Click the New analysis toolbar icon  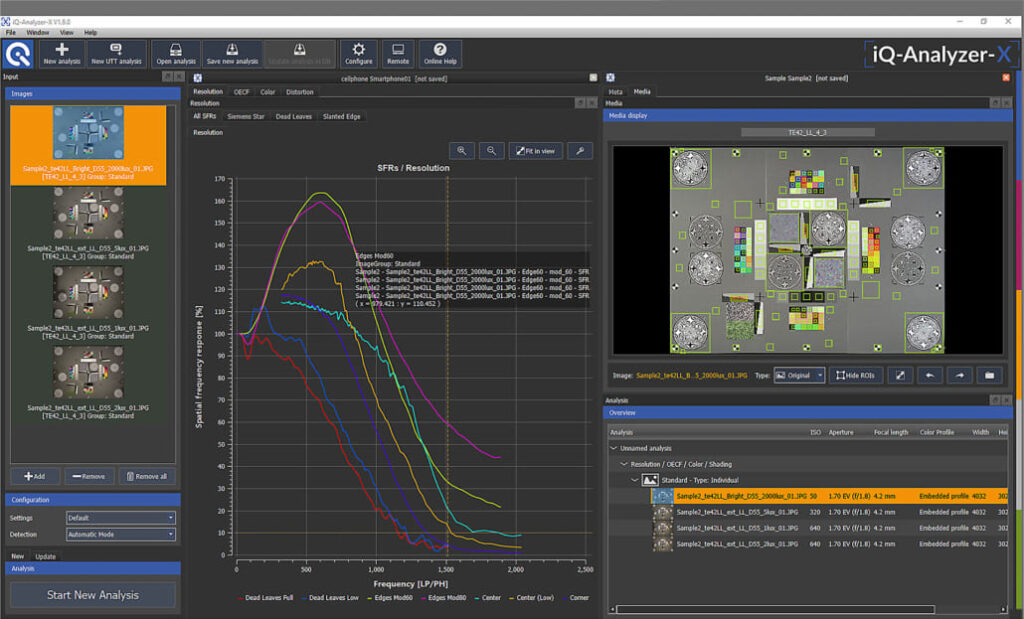62,53
